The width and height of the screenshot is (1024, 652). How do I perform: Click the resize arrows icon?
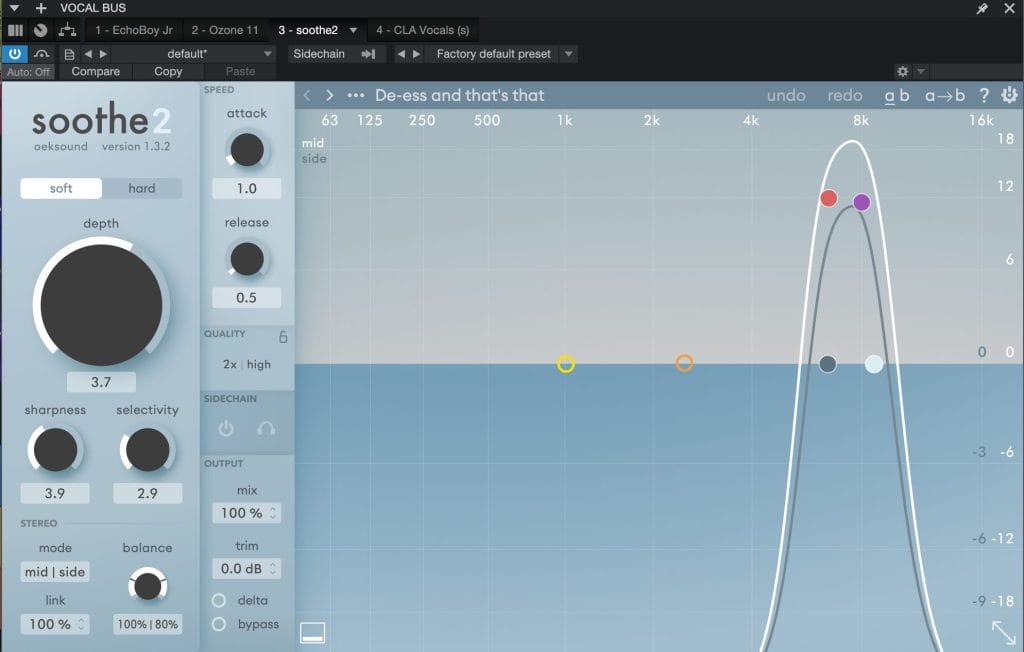[x=1004, y=632]
